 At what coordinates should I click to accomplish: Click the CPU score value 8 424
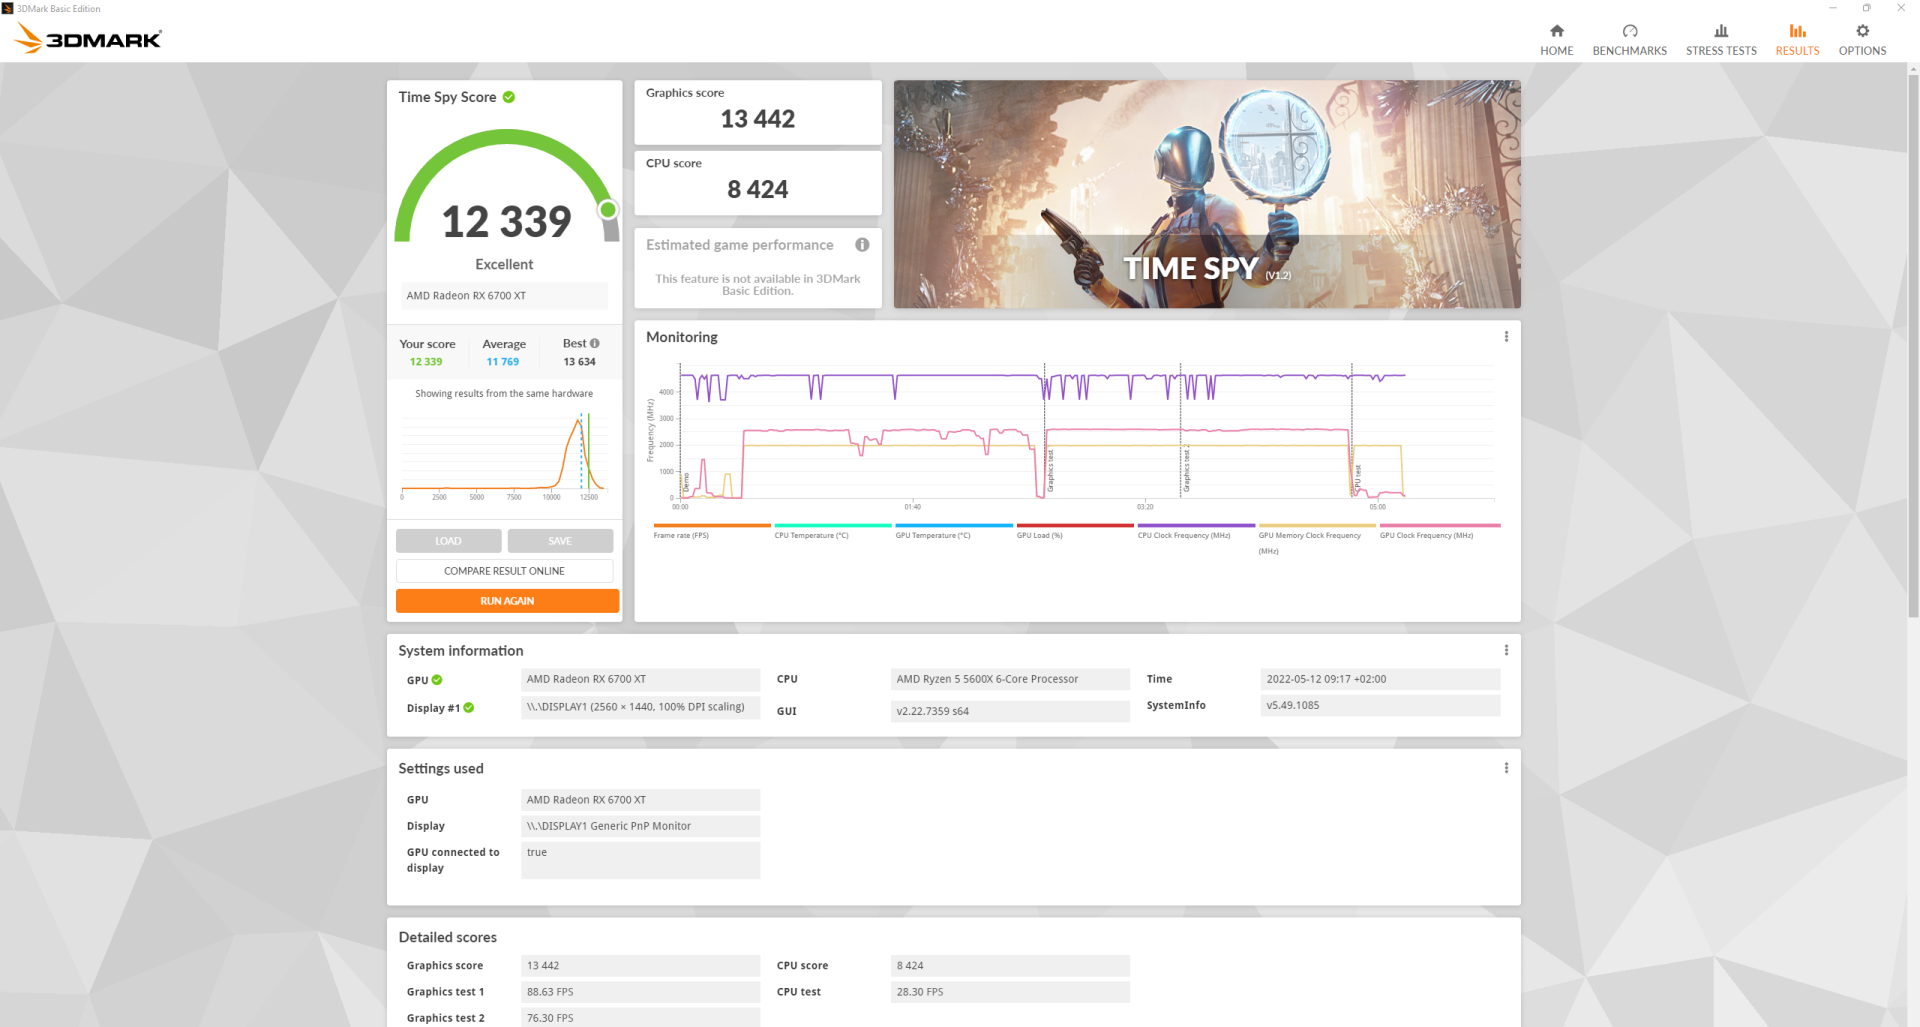(757, 189)
